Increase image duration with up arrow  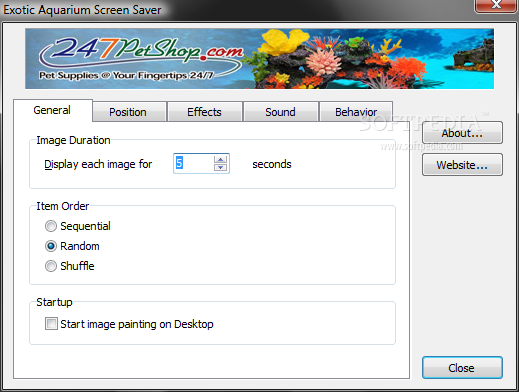[x=220, y=159]
